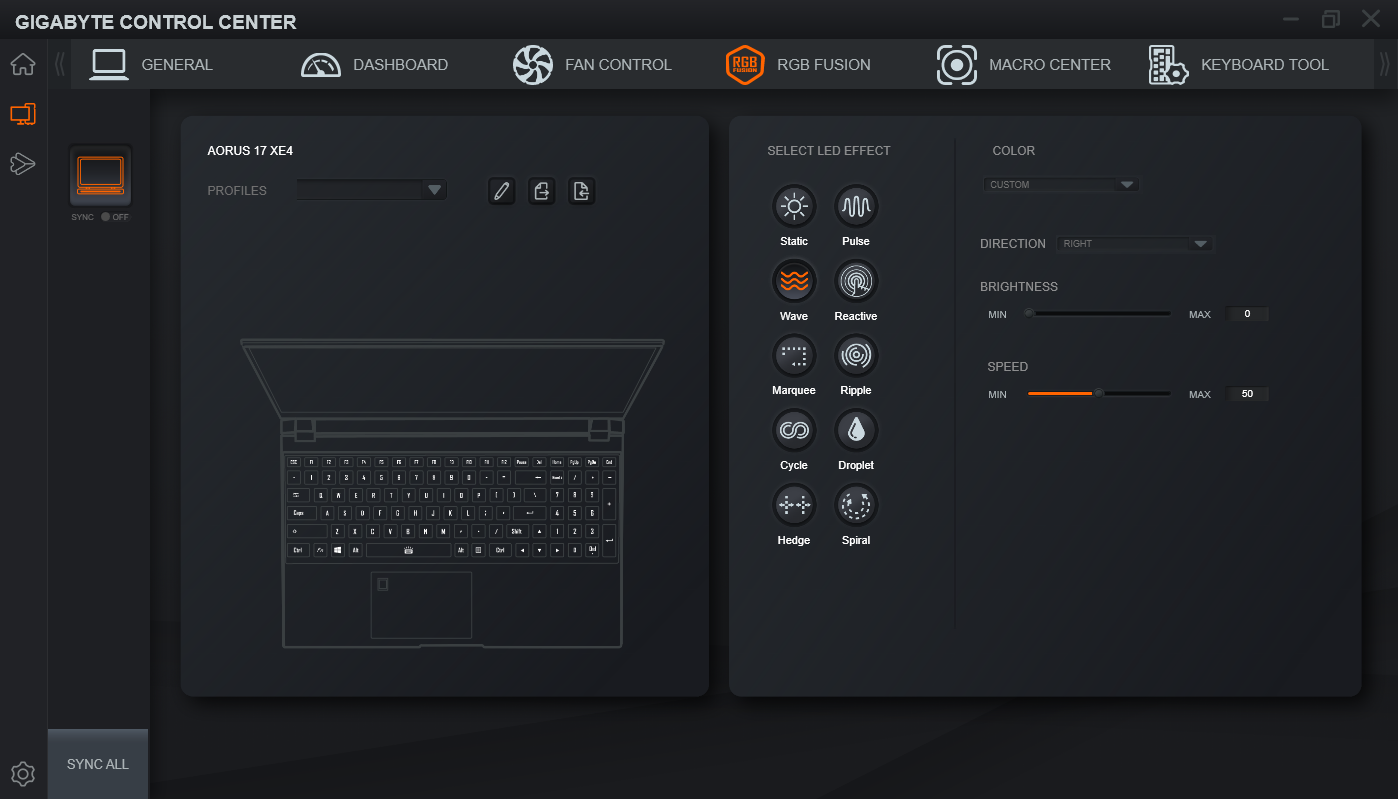Pick the Reactive LED effect icon
1398x799 pixels.
856,282
